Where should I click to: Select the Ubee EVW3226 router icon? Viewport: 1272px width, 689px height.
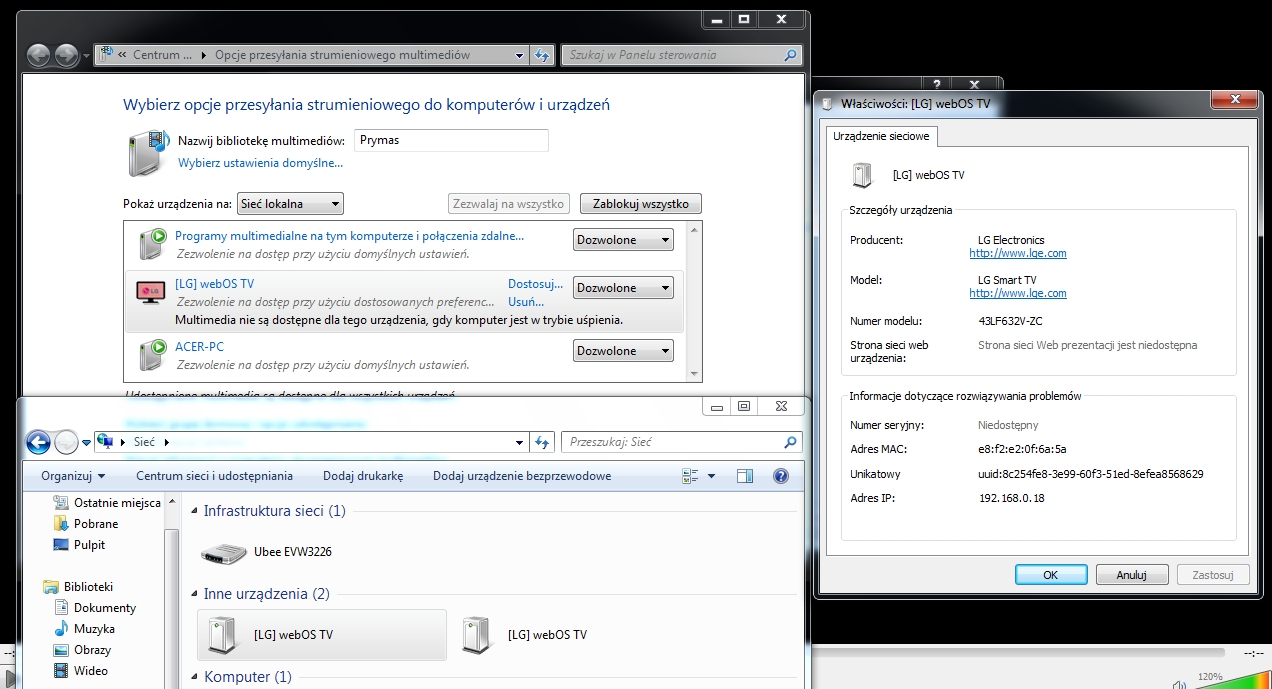click(223, 552)
